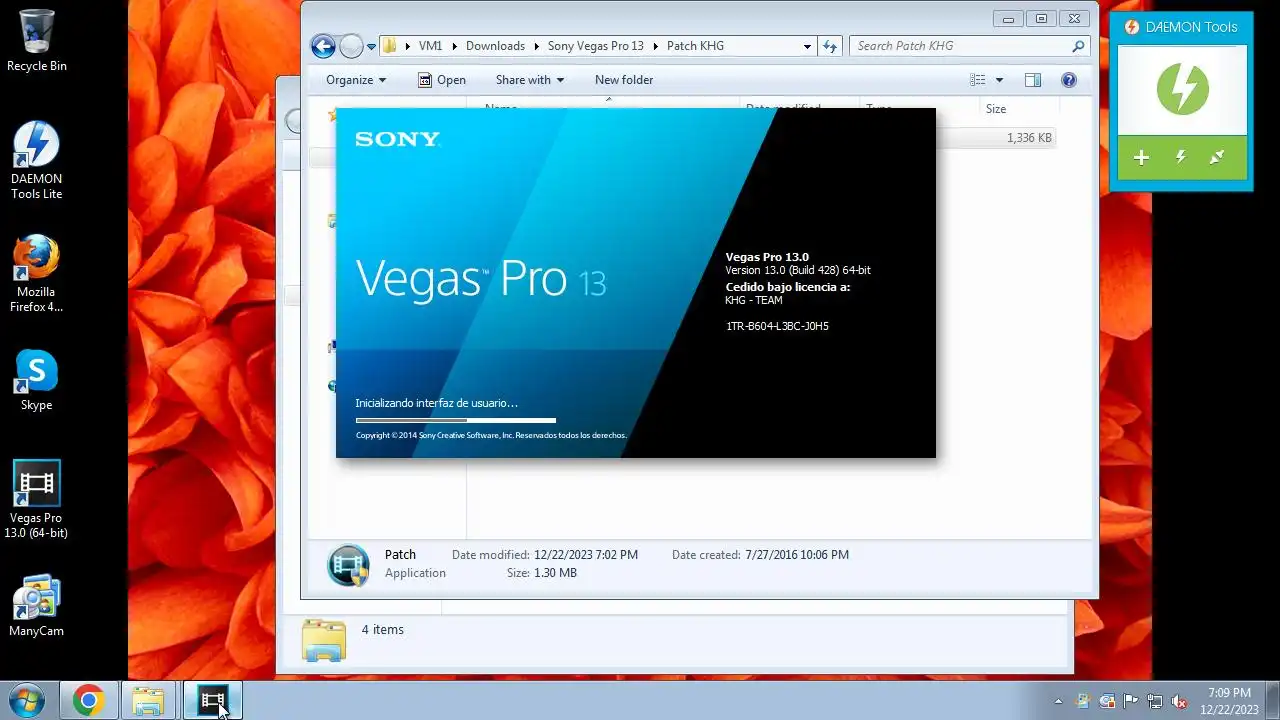Click the Action Center flag tray icon

click(x=1131, y=701)
